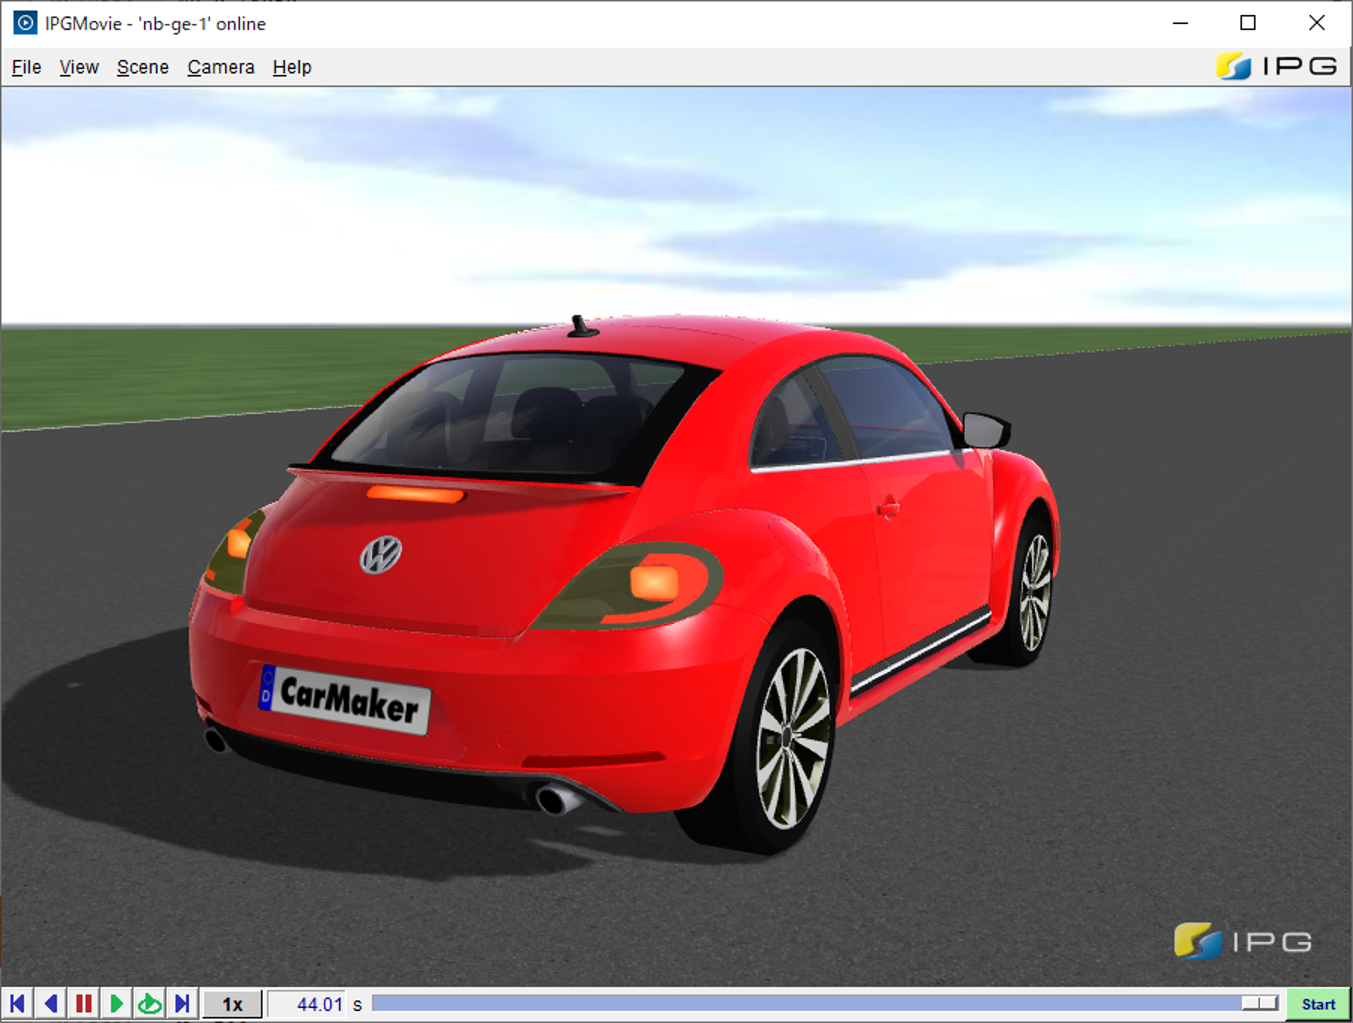The image size is (1353, 1023).
Task: Jump to beginning of the recording
Action: pyautogui.click(x=17, y=1004)
